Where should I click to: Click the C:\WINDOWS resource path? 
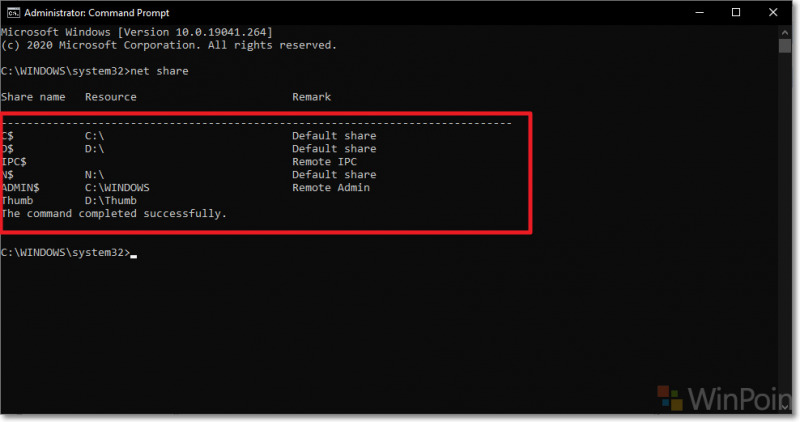pos(117,188)
